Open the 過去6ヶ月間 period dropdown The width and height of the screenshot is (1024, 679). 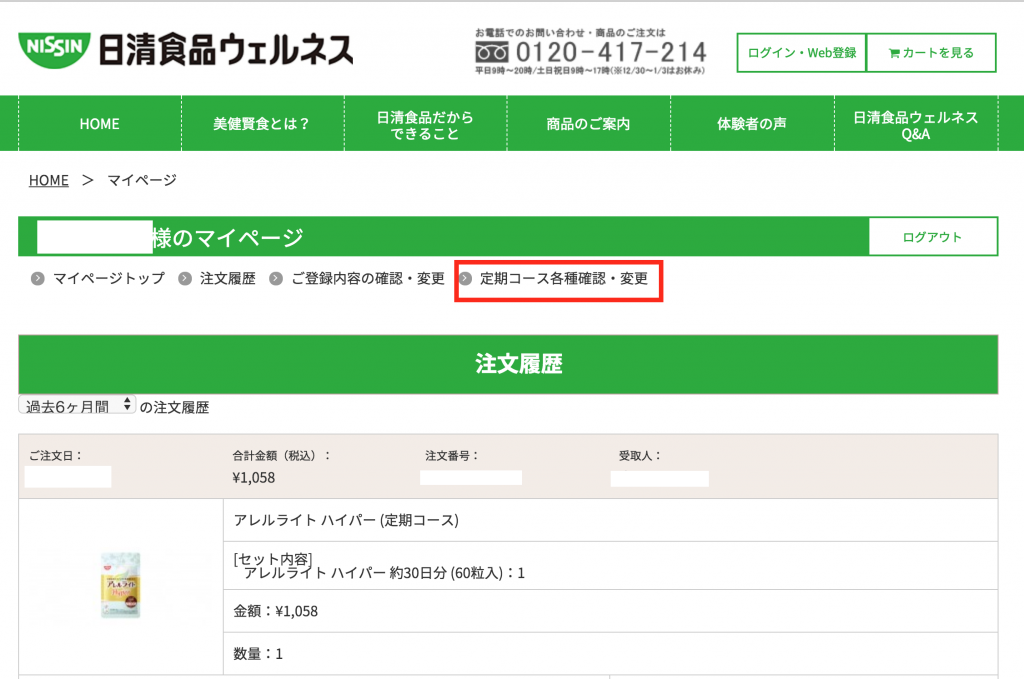pyautogui.click(x=77, y=406)
